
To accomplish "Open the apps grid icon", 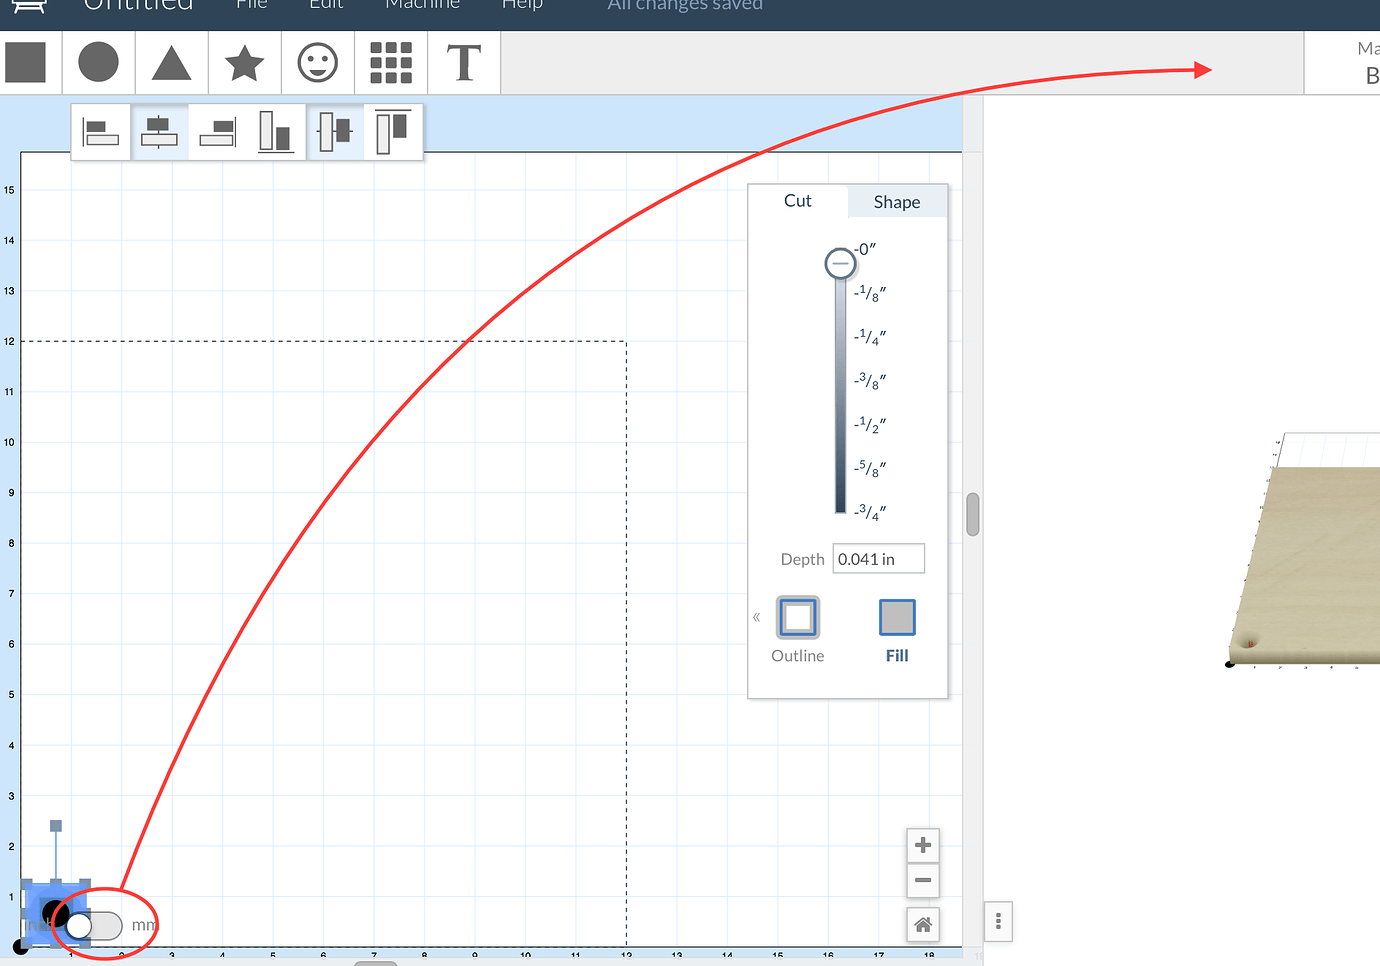I will tap(390, 62).
